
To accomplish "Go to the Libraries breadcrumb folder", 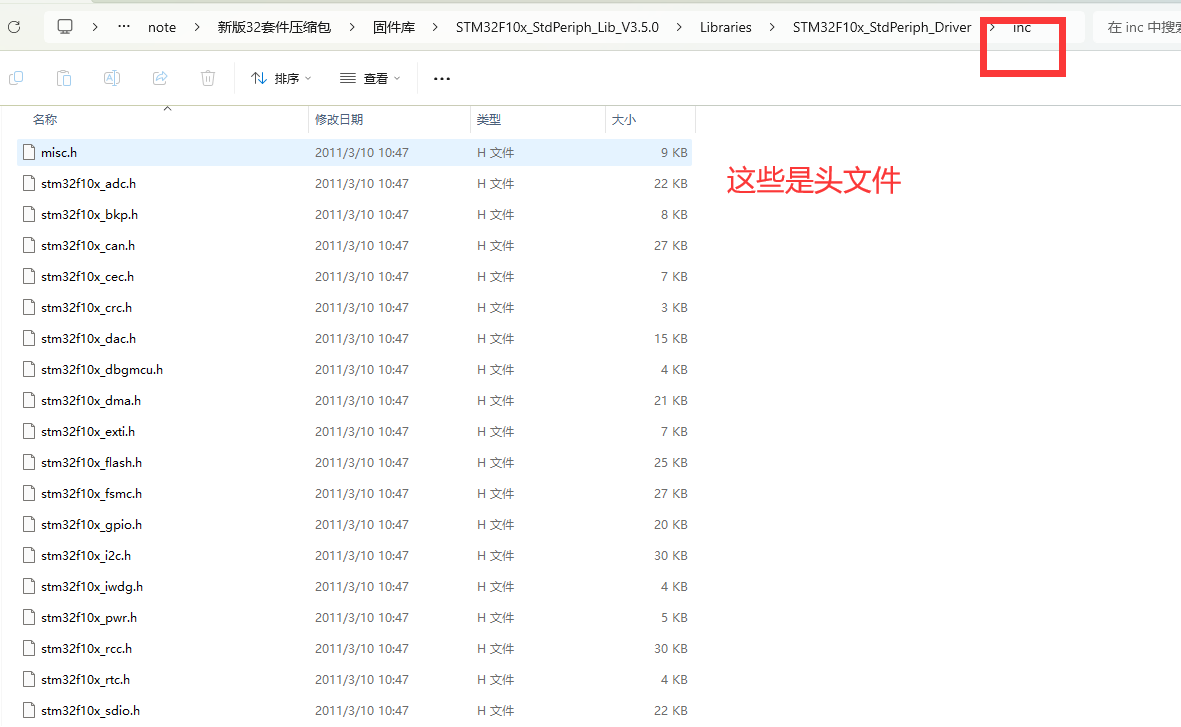I will tap(725, 27).
